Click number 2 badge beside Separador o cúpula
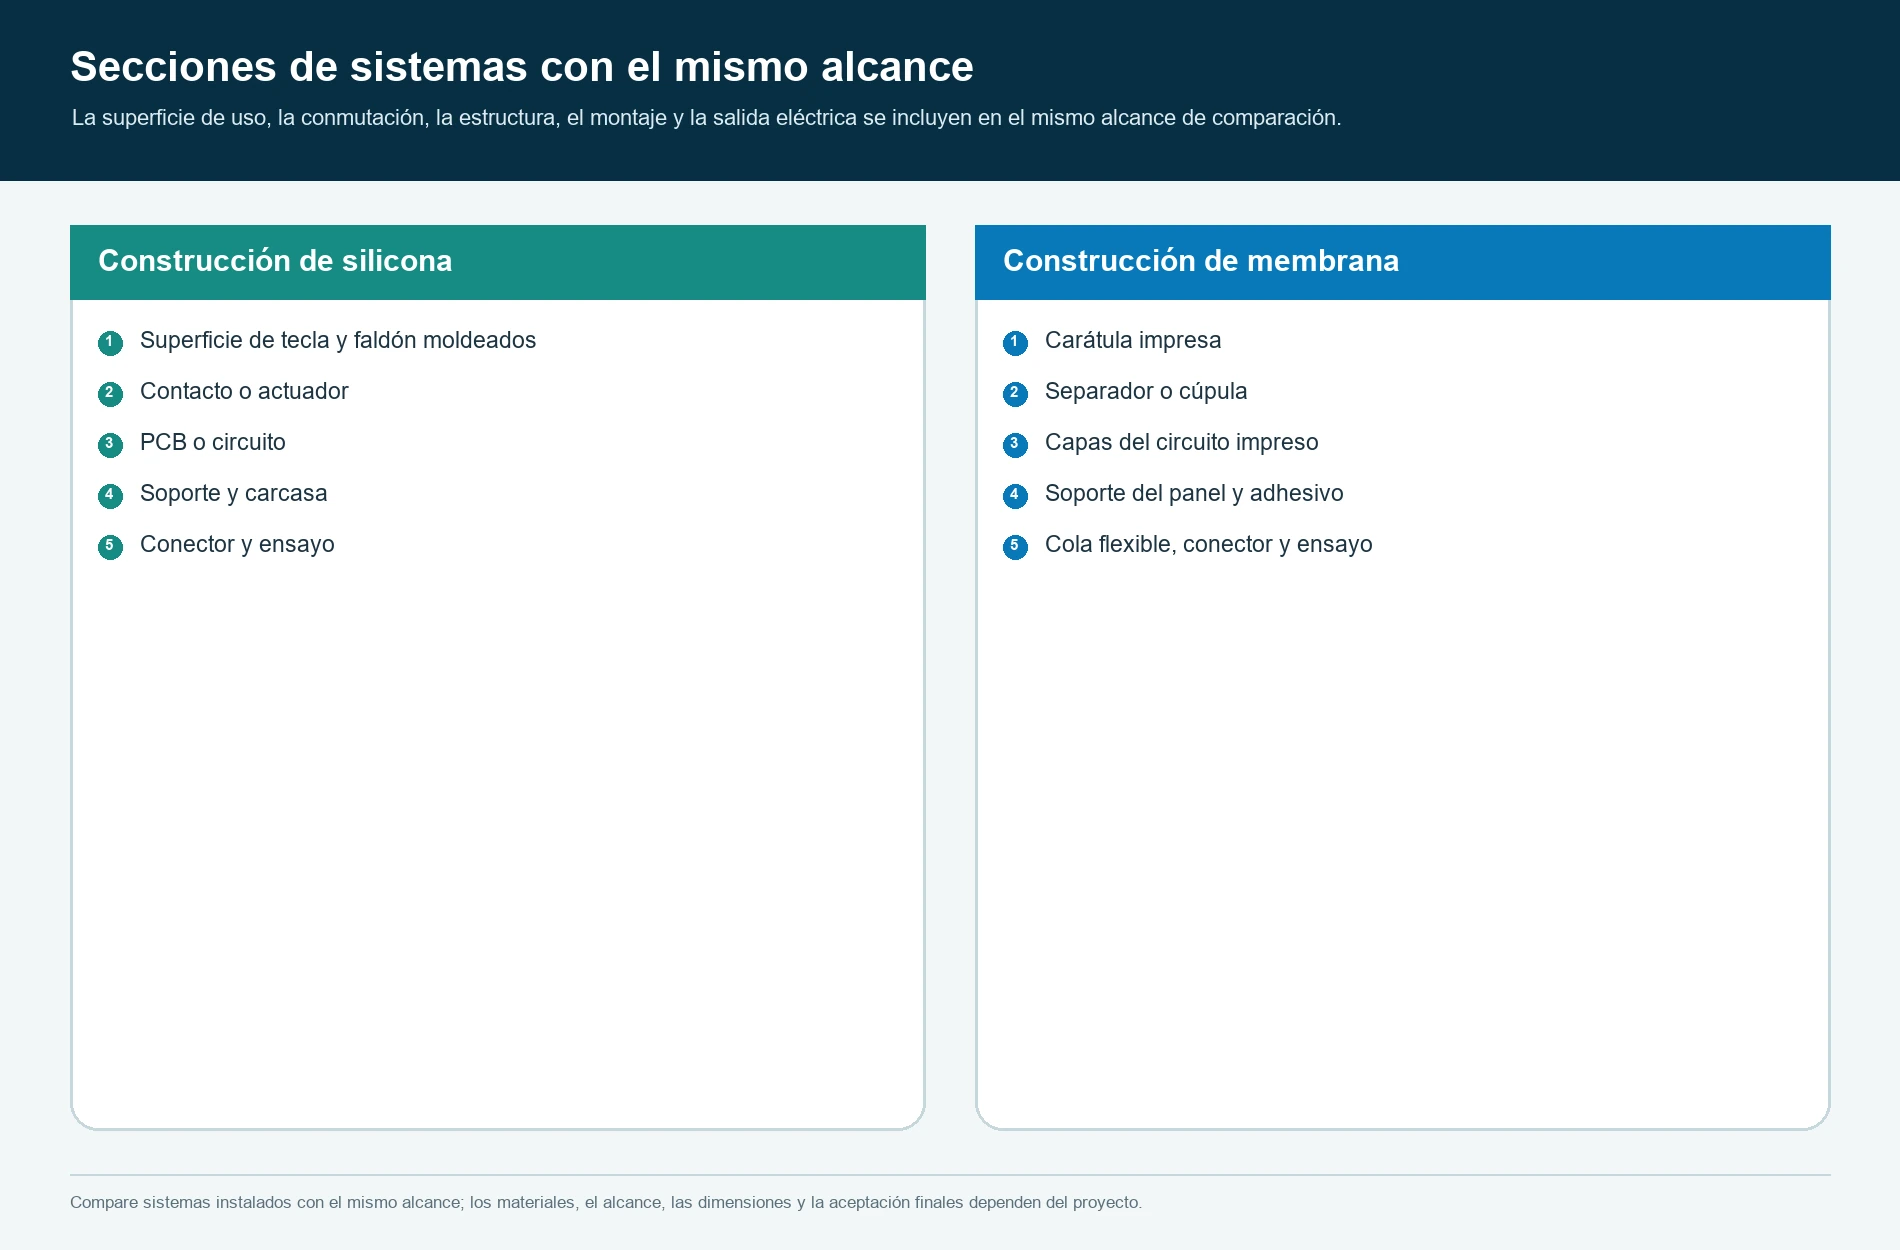Screen dimensions: 1900x1250 1015,394
